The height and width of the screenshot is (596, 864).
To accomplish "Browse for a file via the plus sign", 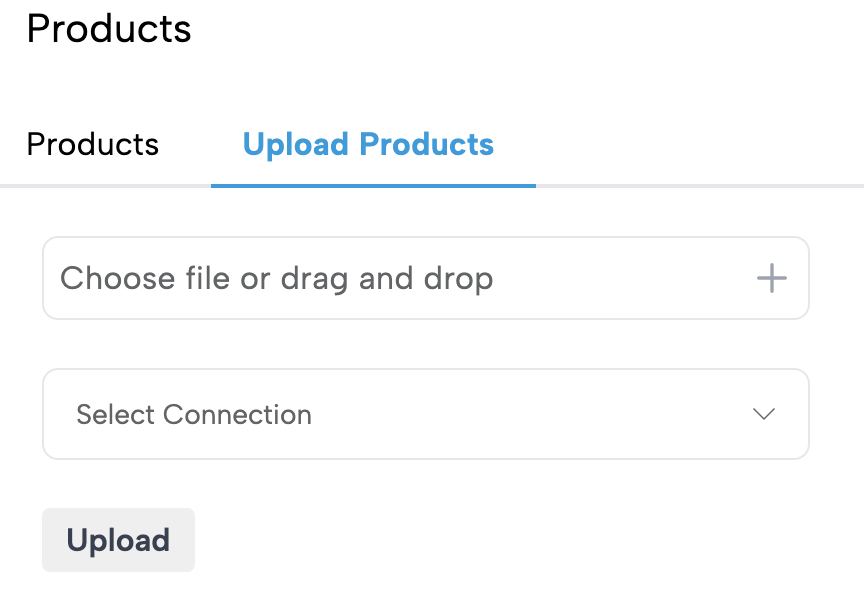I will coord(771,278).
